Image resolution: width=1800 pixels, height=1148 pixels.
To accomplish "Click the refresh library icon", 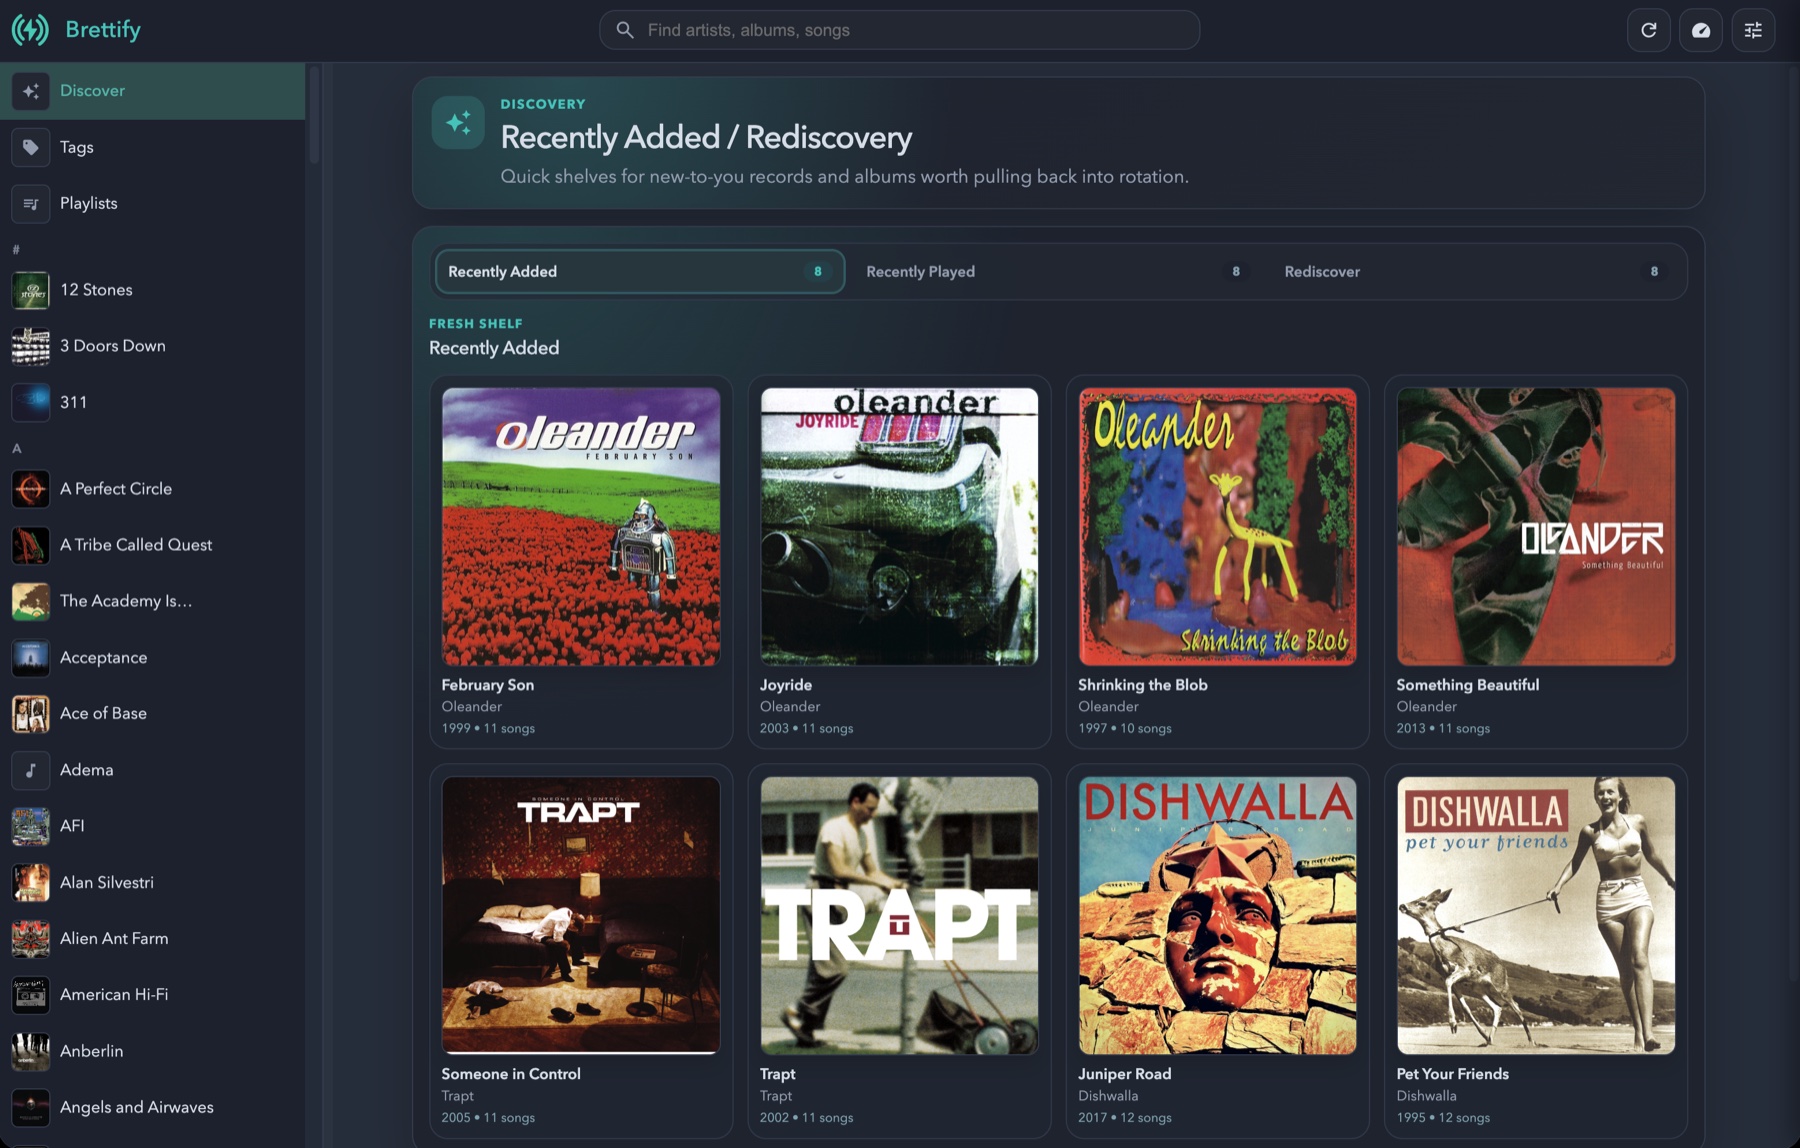I will (x=1649, y=30).
